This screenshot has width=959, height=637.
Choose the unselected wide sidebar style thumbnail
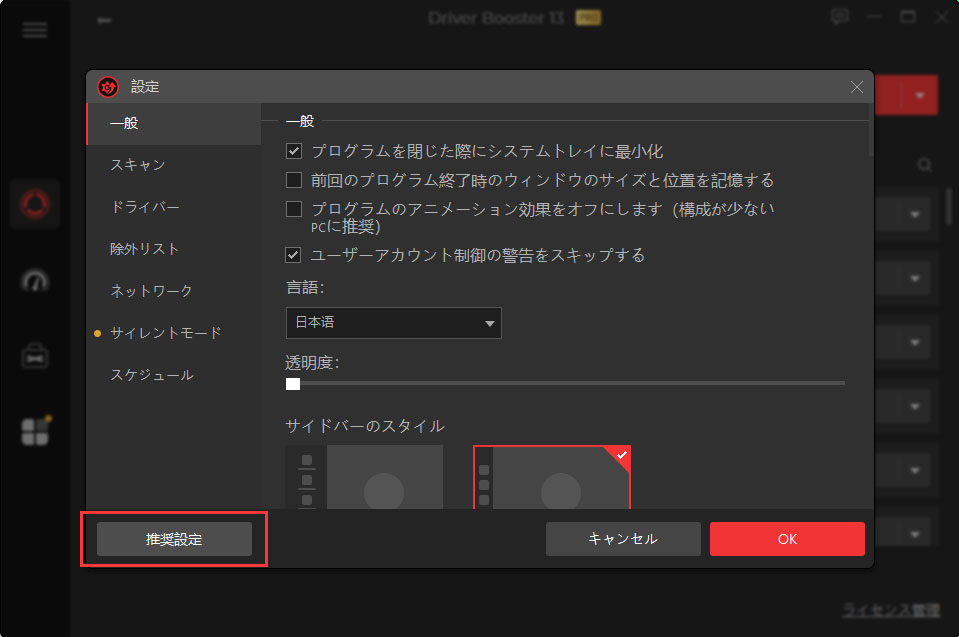(364, 477)
